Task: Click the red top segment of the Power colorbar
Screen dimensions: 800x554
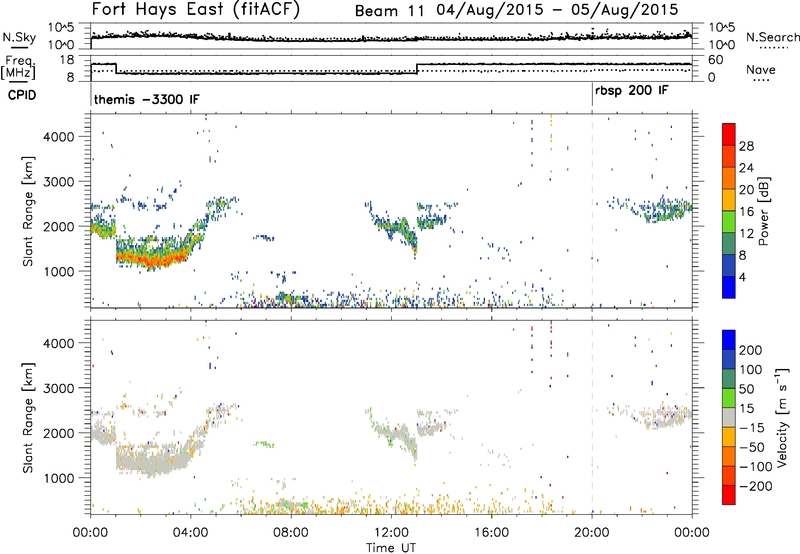Action: (x=729, y=134)
